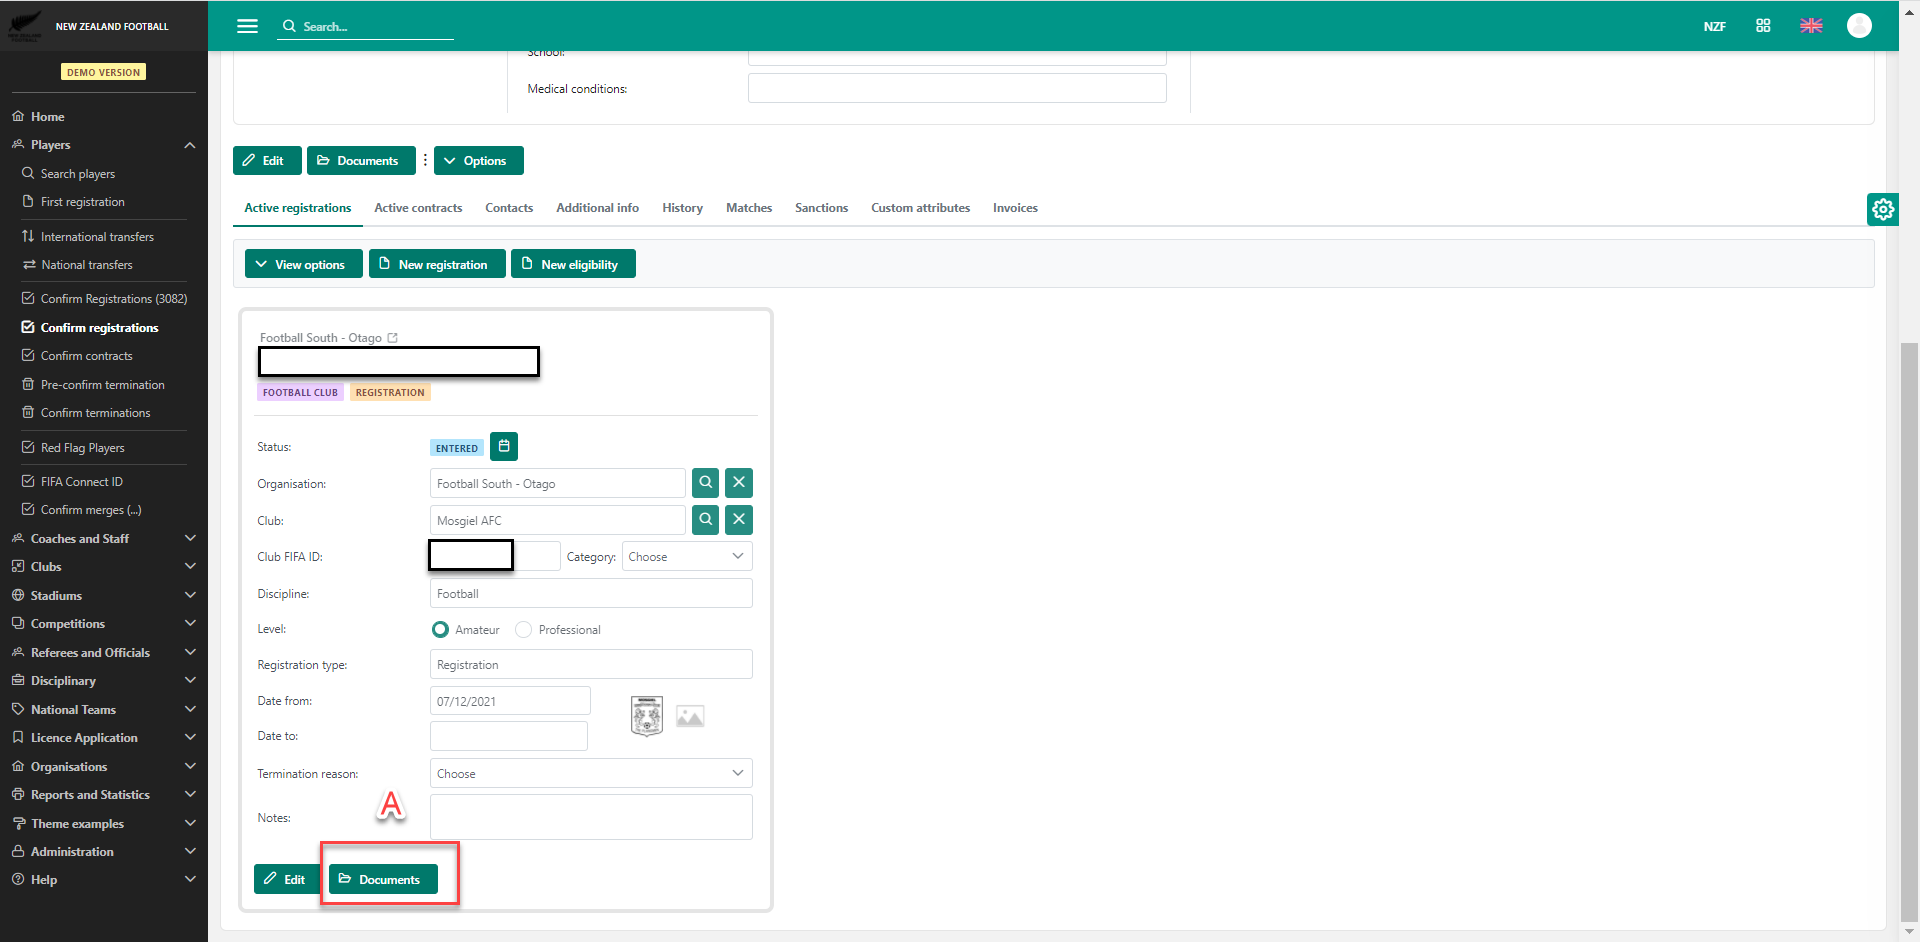Clear the Club field with X icon

click(x=738, y=520)
